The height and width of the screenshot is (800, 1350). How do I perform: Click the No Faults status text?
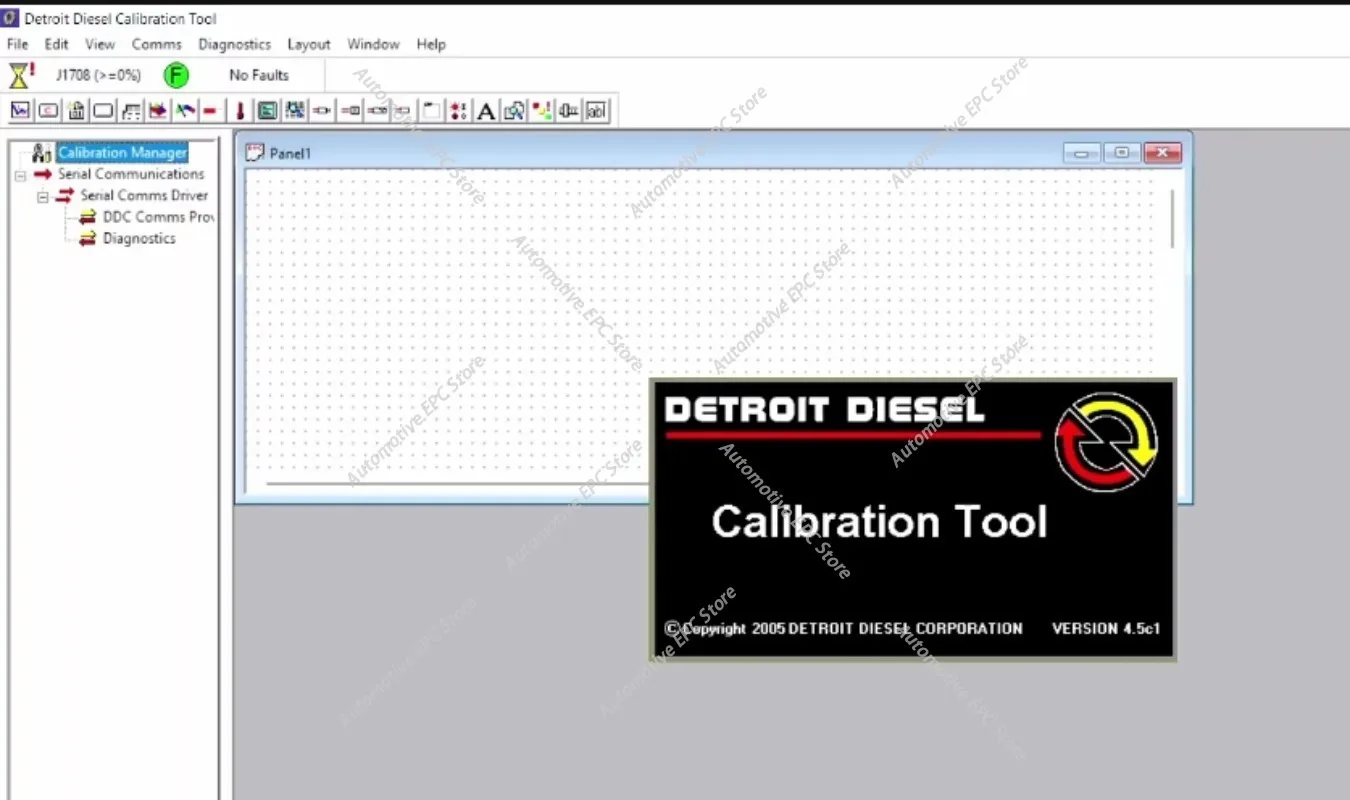259,75
